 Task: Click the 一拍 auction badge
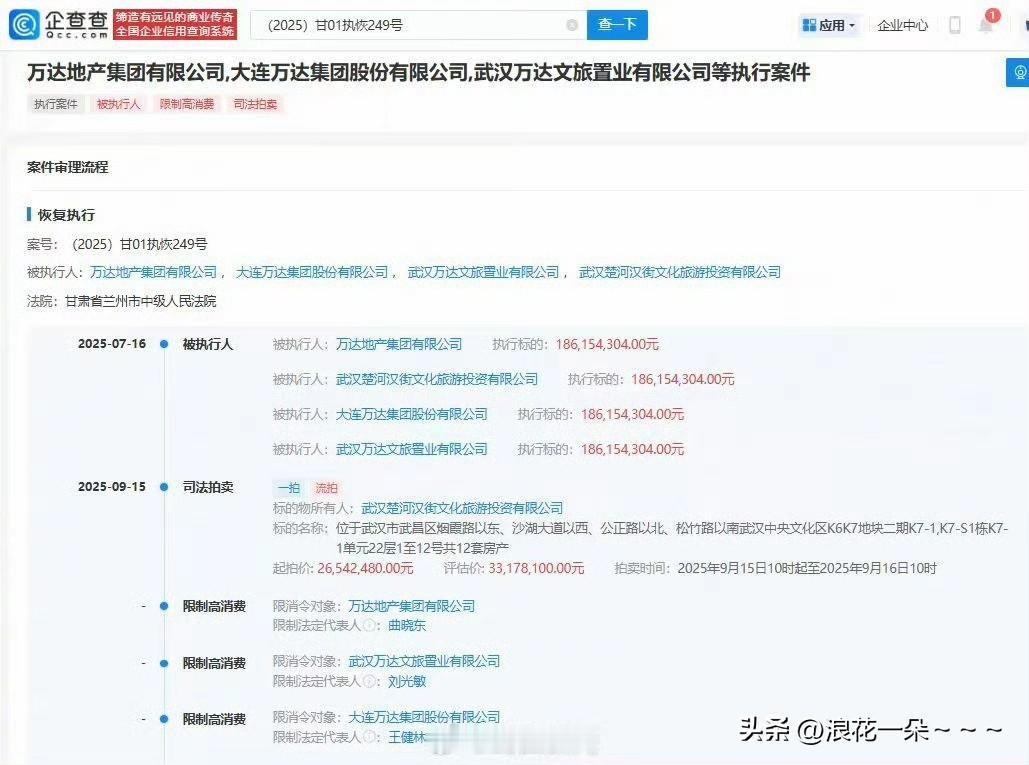coord(289,487)
